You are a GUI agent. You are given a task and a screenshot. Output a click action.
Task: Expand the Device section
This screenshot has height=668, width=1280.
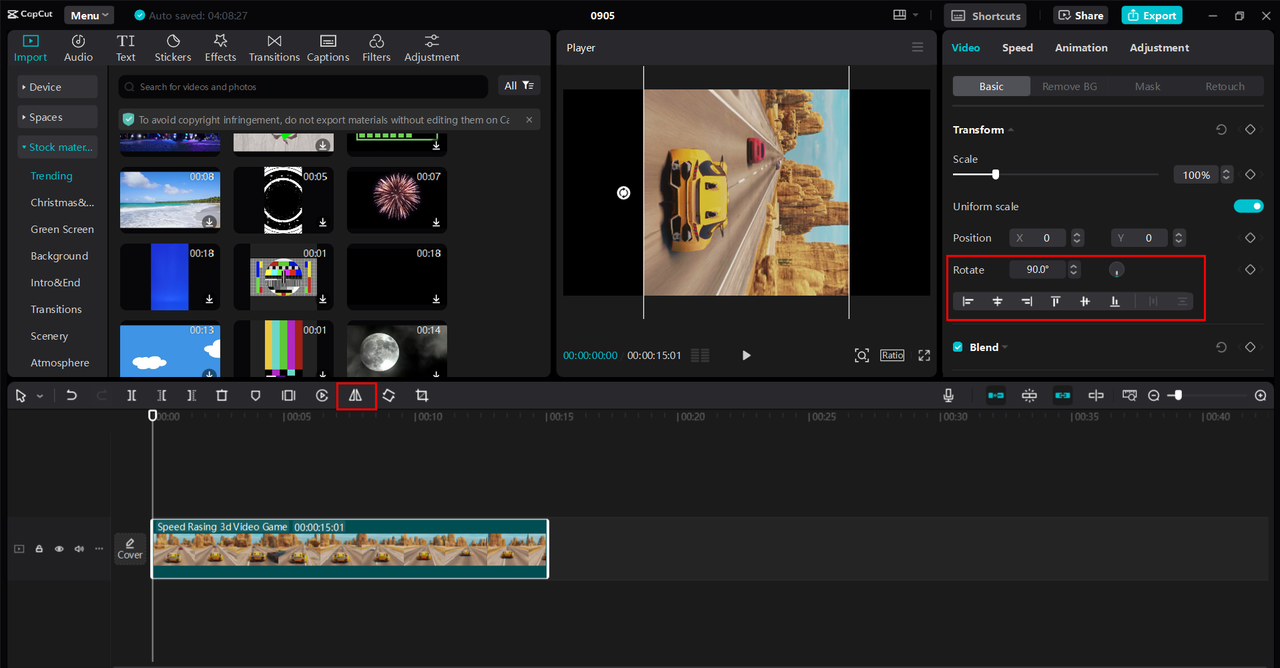pos(57,87)
